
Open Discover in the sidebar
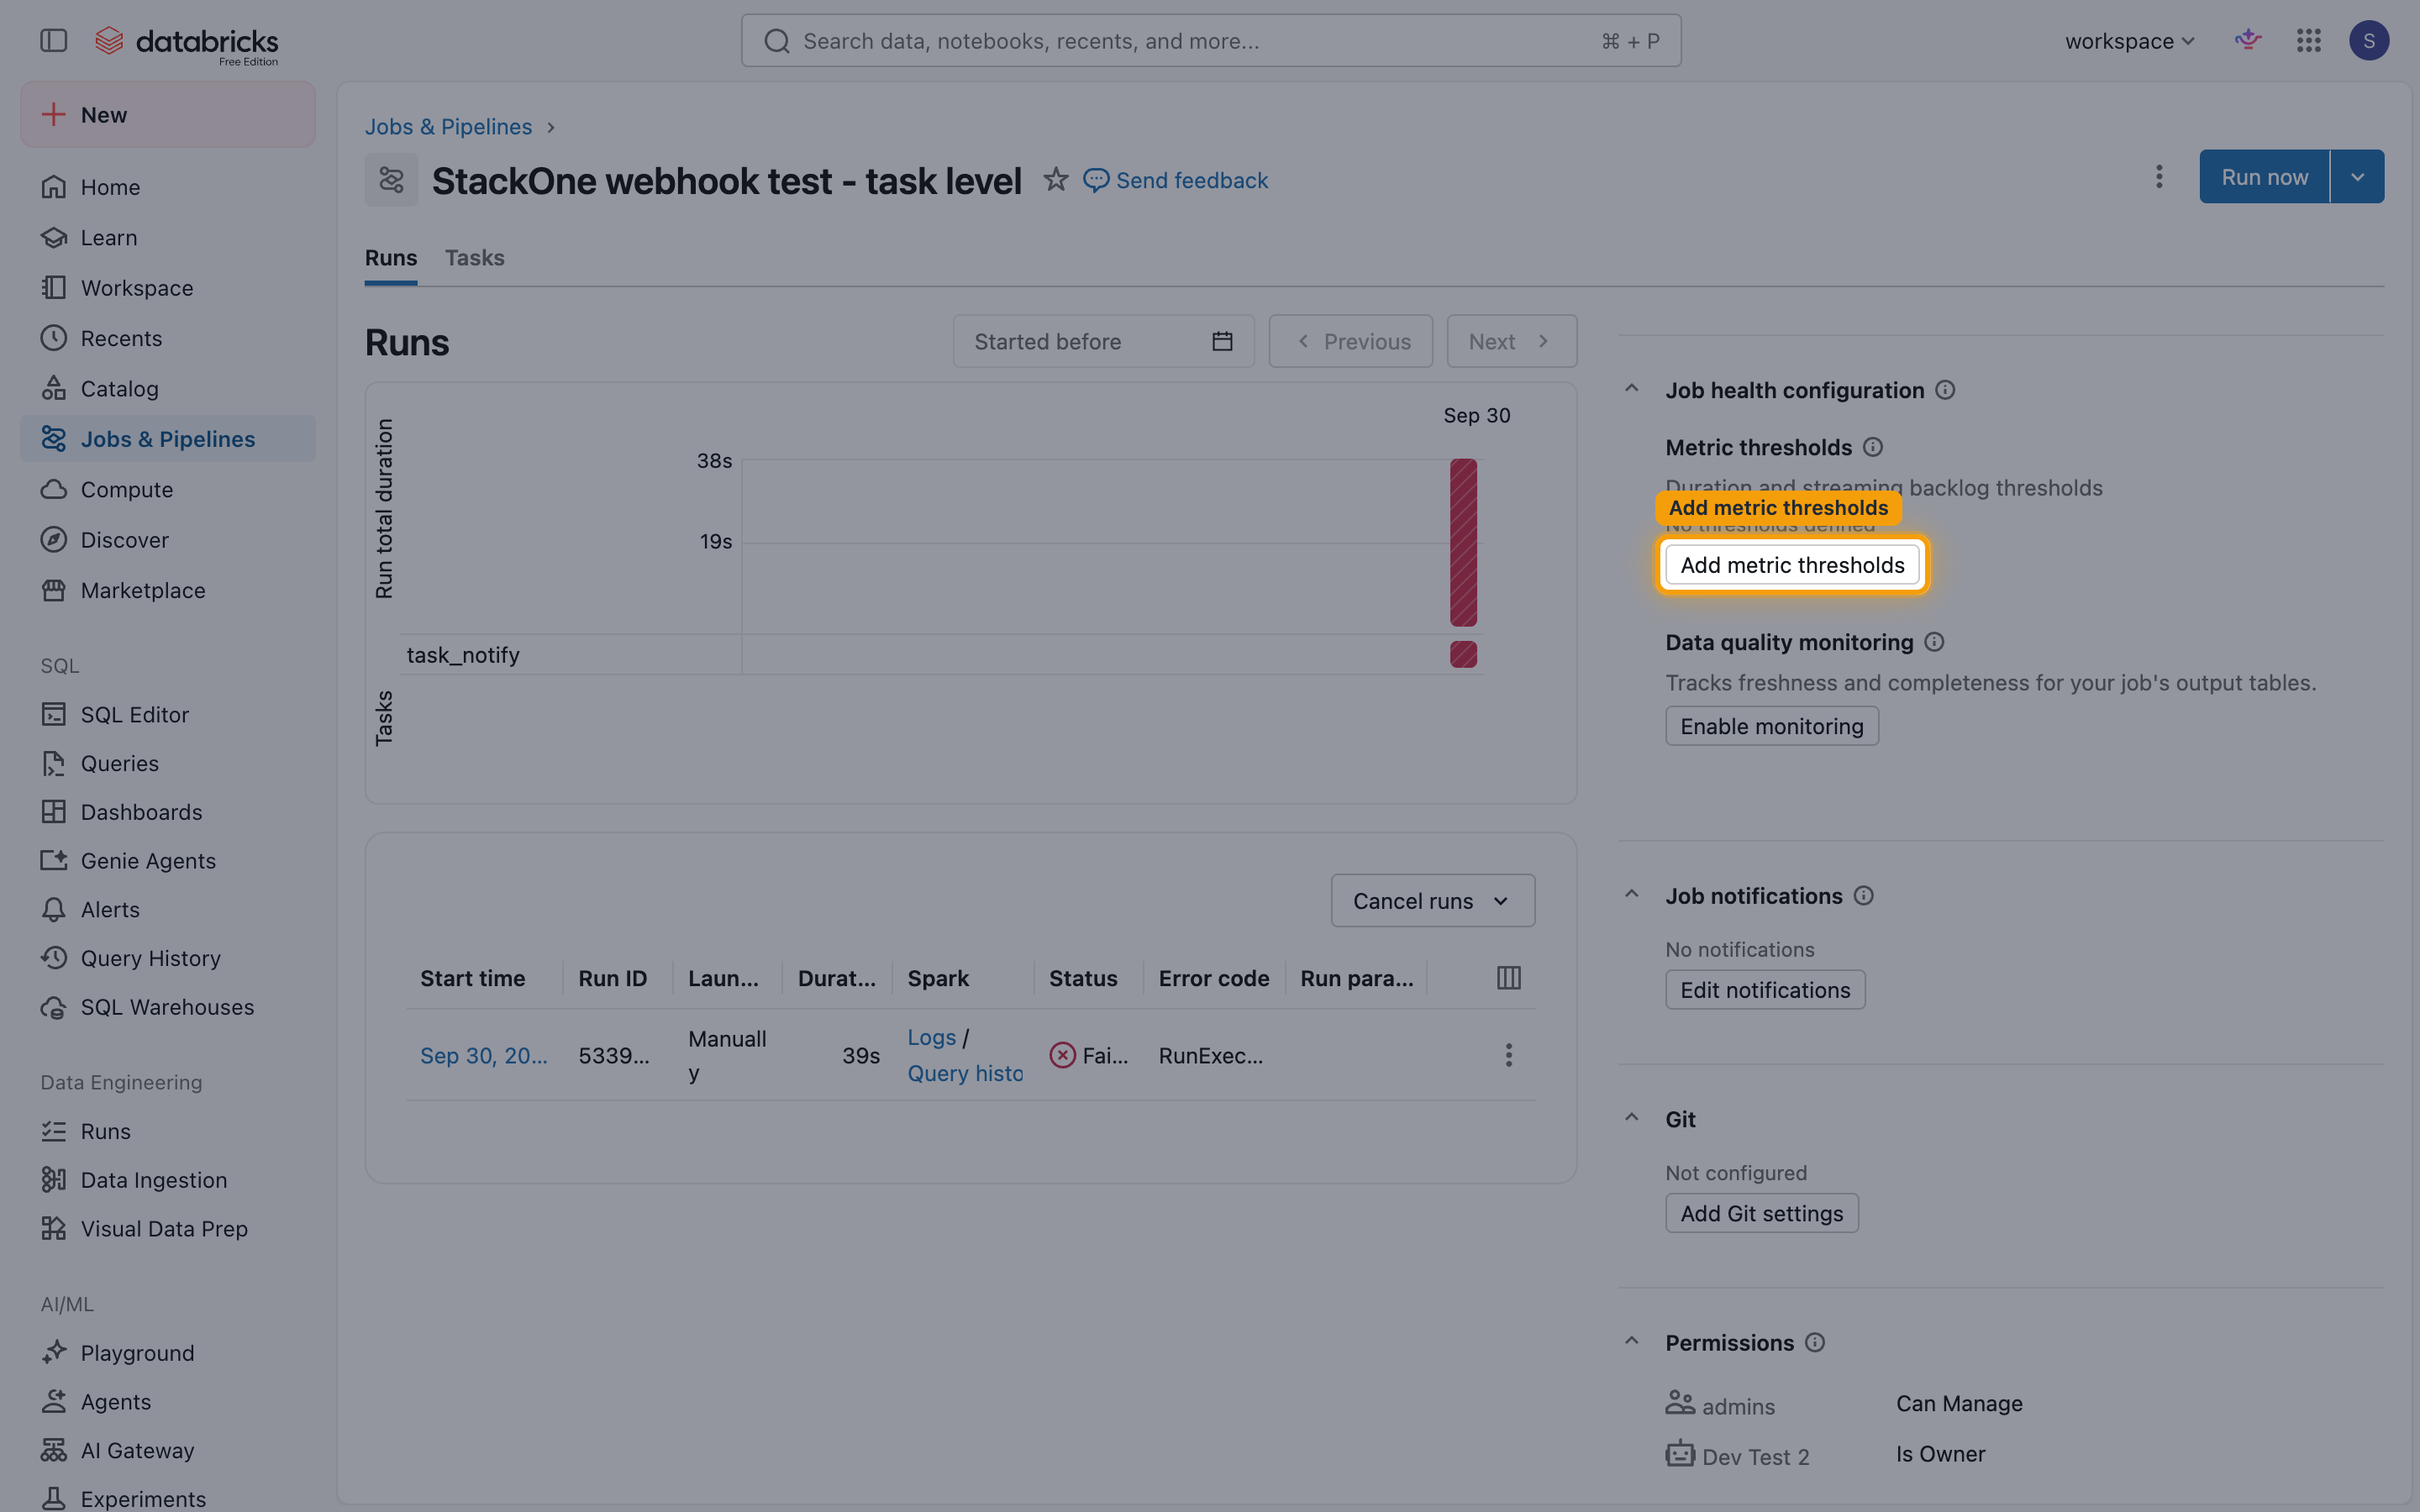point(168,540)
